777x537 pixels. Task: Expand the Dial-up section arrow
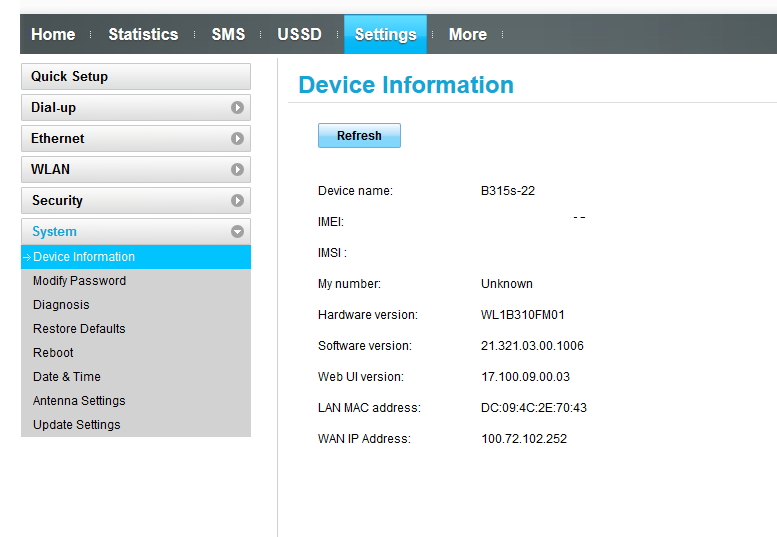tap(237, 108)
